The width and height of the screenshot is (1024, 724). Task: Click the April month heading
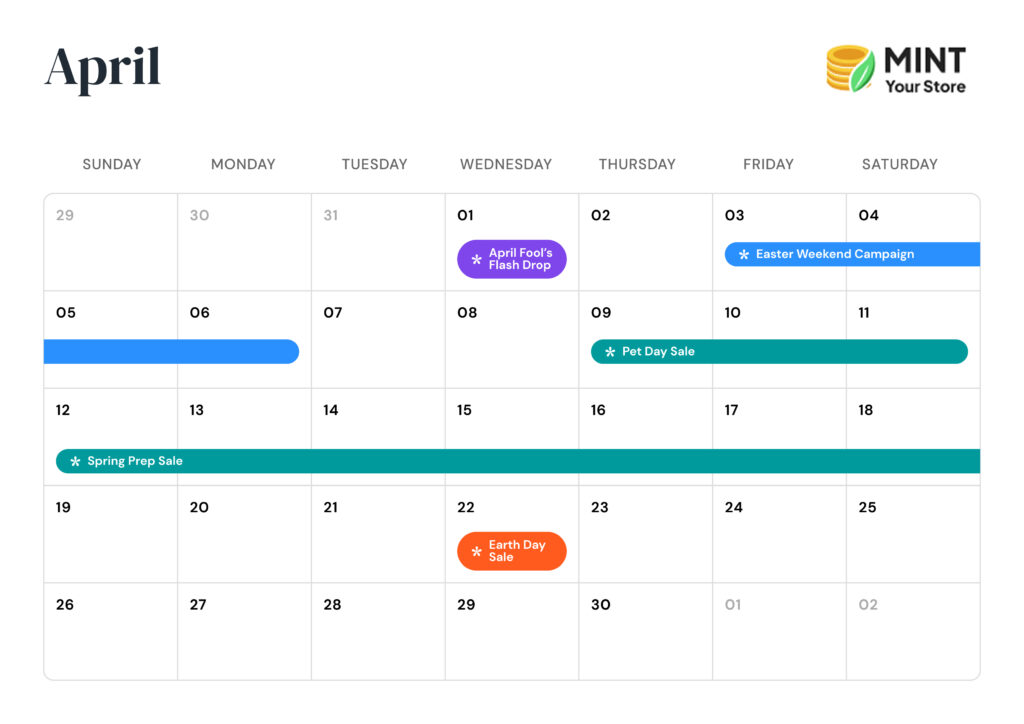(x=103, y=69)
